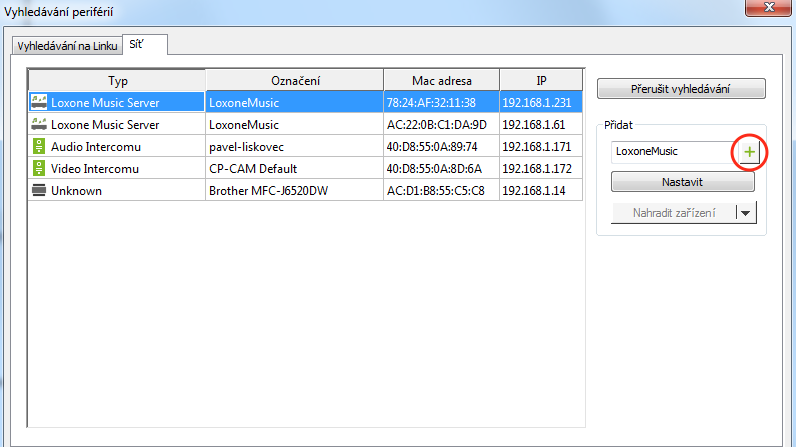
Task: Click MAC address AC:D1:B8:55:C5:C8
Action: click(x=436, y=190)
